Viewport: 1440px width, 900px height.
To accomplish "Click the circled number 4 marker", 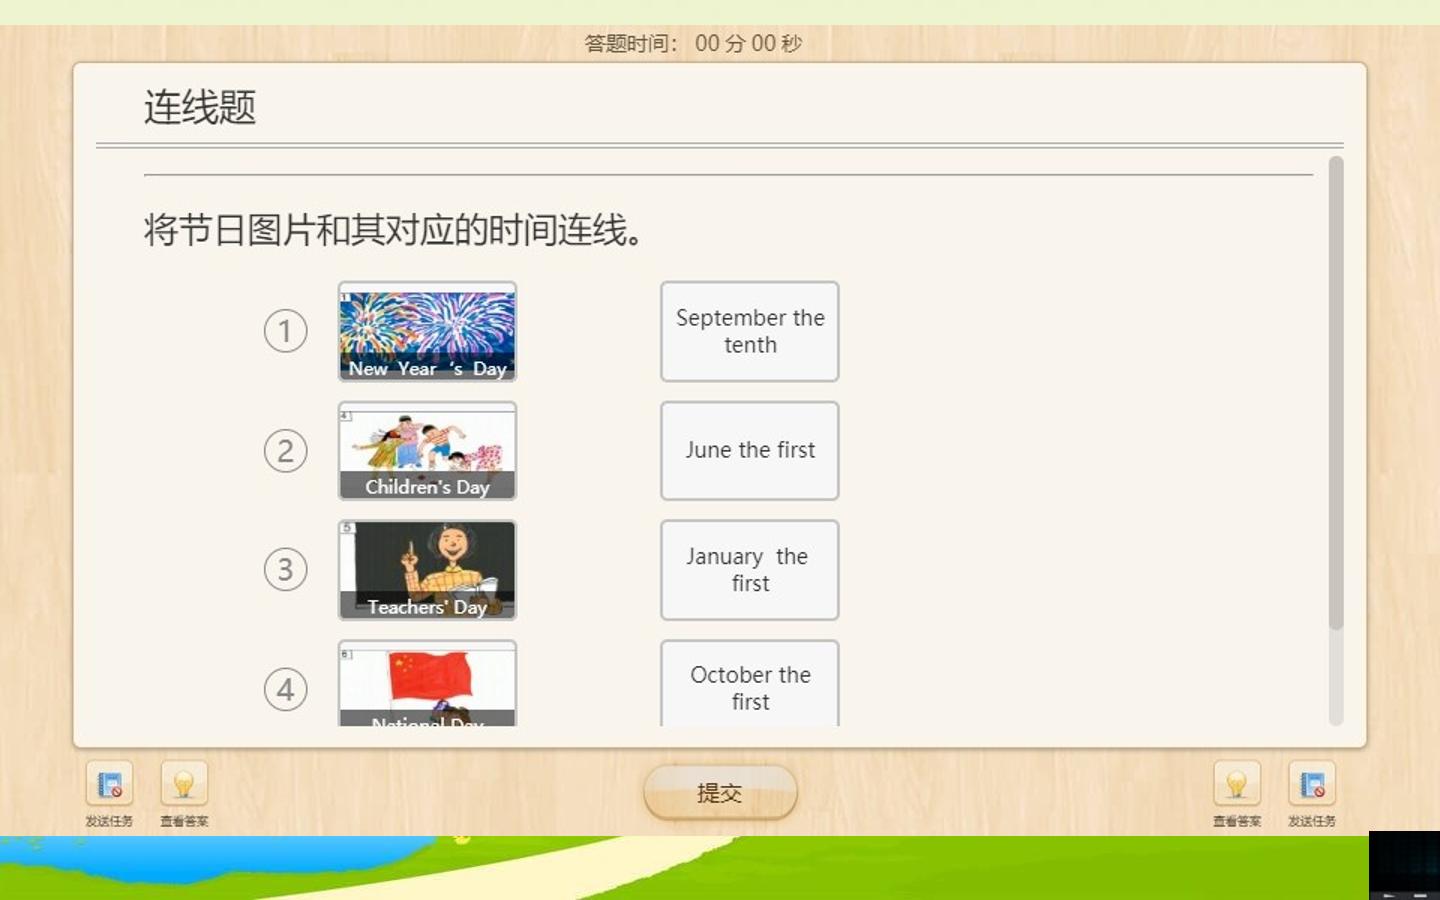I will click(286, 690).
